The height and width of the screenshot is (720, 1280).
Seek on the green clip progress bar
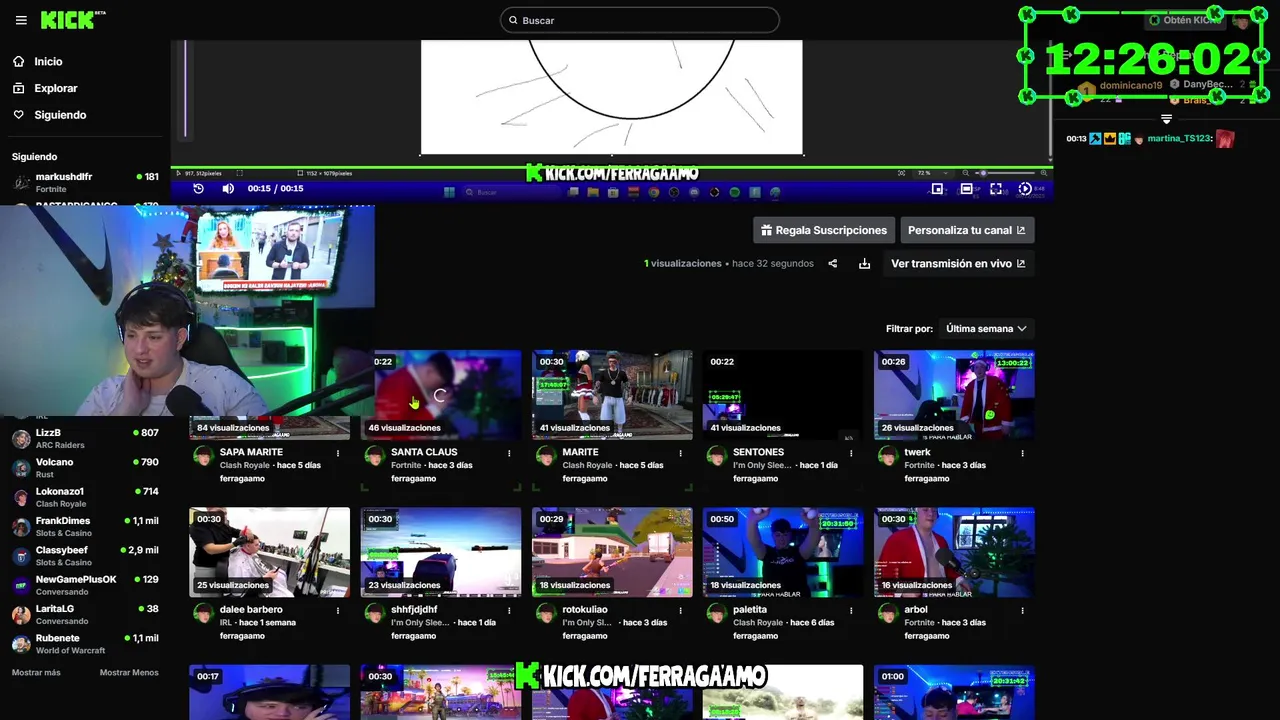611,167
